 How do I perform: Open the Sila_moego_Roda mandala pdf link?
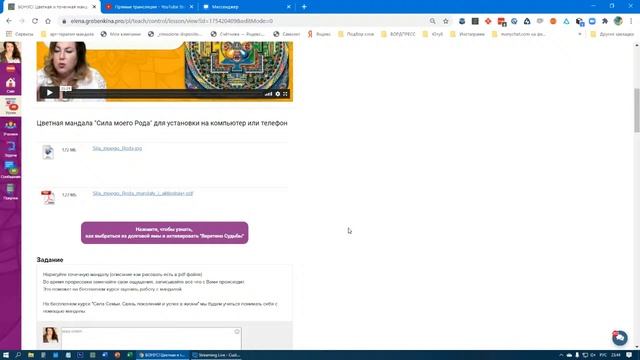coord(143,193)
